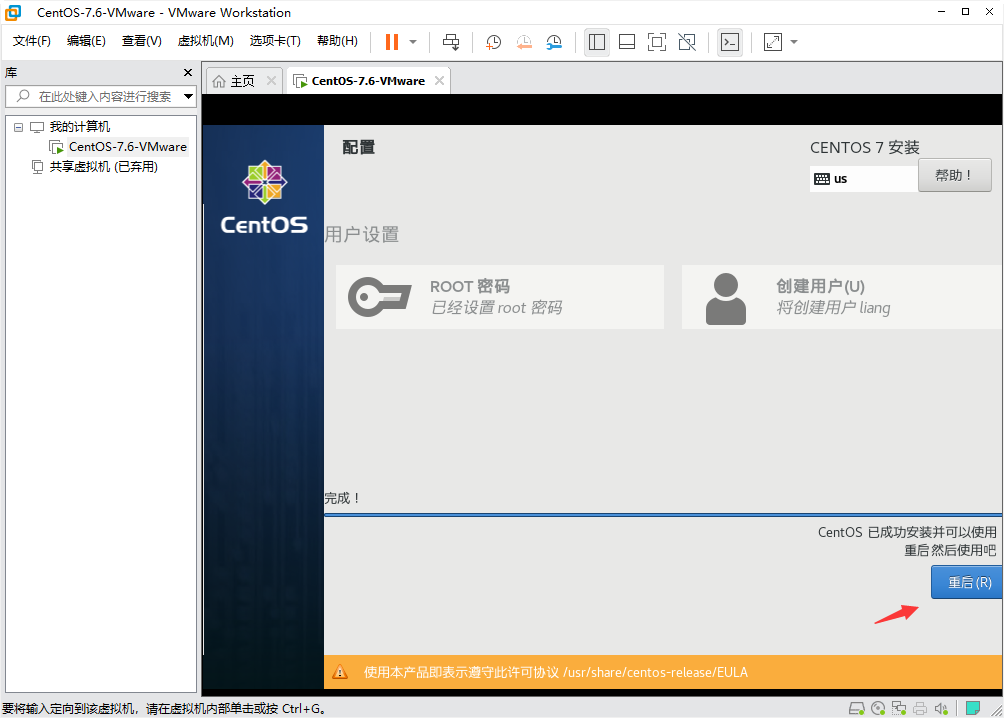Open the stretch mode dropdown arrow
Screen dimensions: 1004x718
point(794,42)
